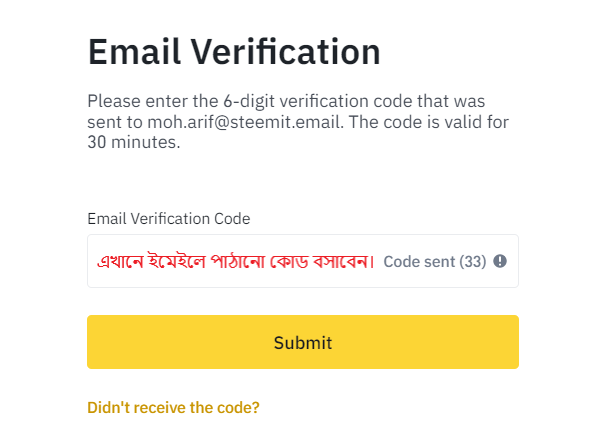Screen dimensions: 606x442
Task: Click the moh.arif@steemit.email address in the description
Action: click(x=244, y=122)
